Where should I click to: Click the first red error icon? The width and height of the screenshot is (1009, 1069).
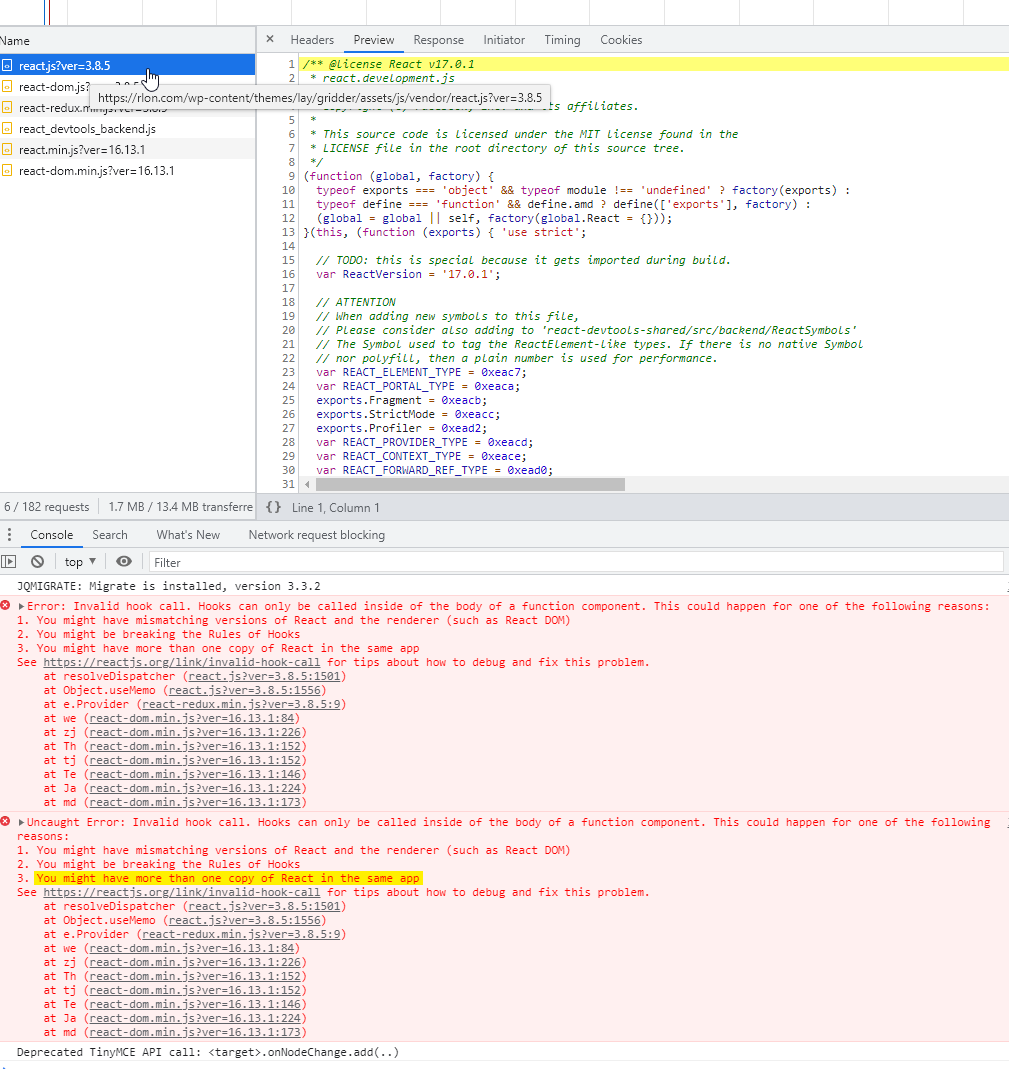coord(6,606)
